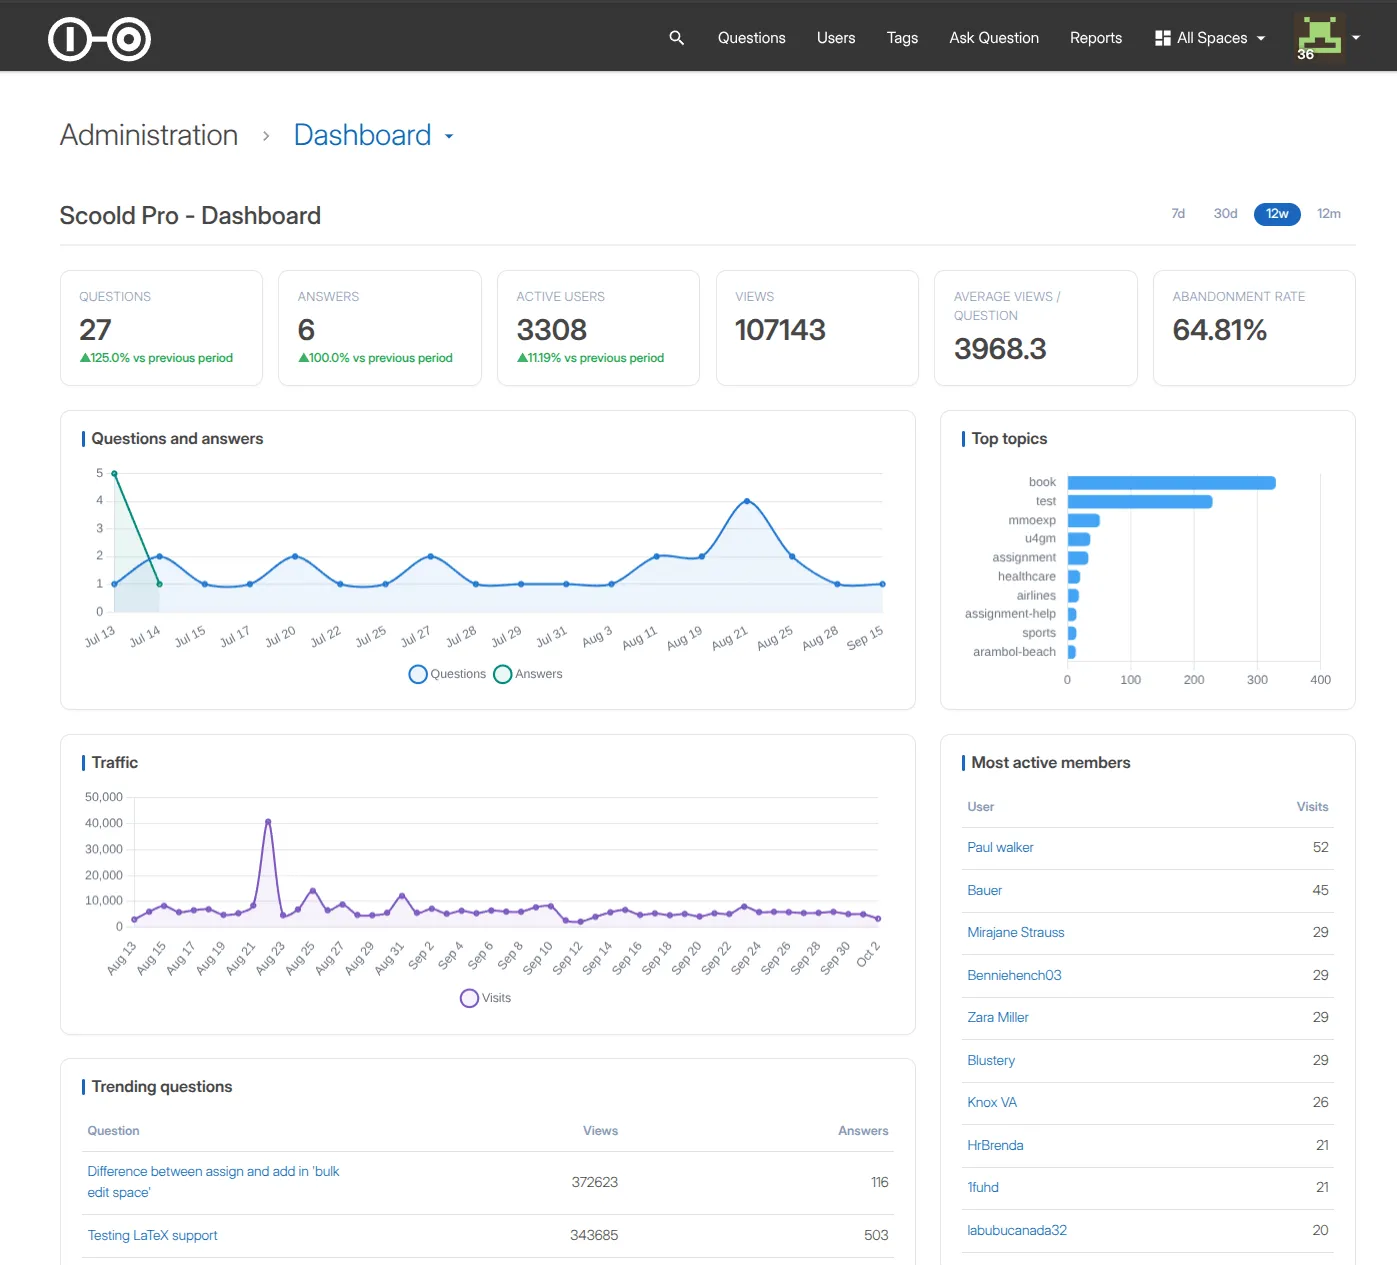The height and width of the screenshot is (1265, 1397).
Task: Open Blustery's member profile
Action: [991, 1061]
